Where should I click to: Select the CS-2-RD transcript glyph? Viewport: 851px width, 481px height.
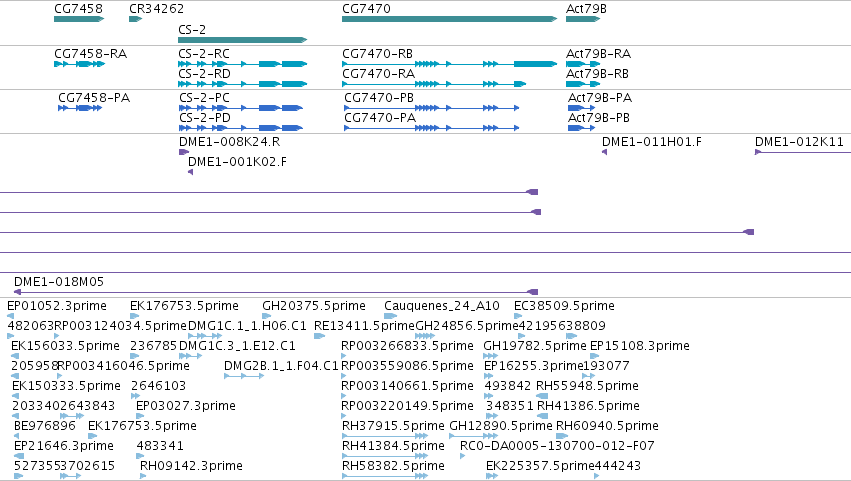click(x=243, y=84)
